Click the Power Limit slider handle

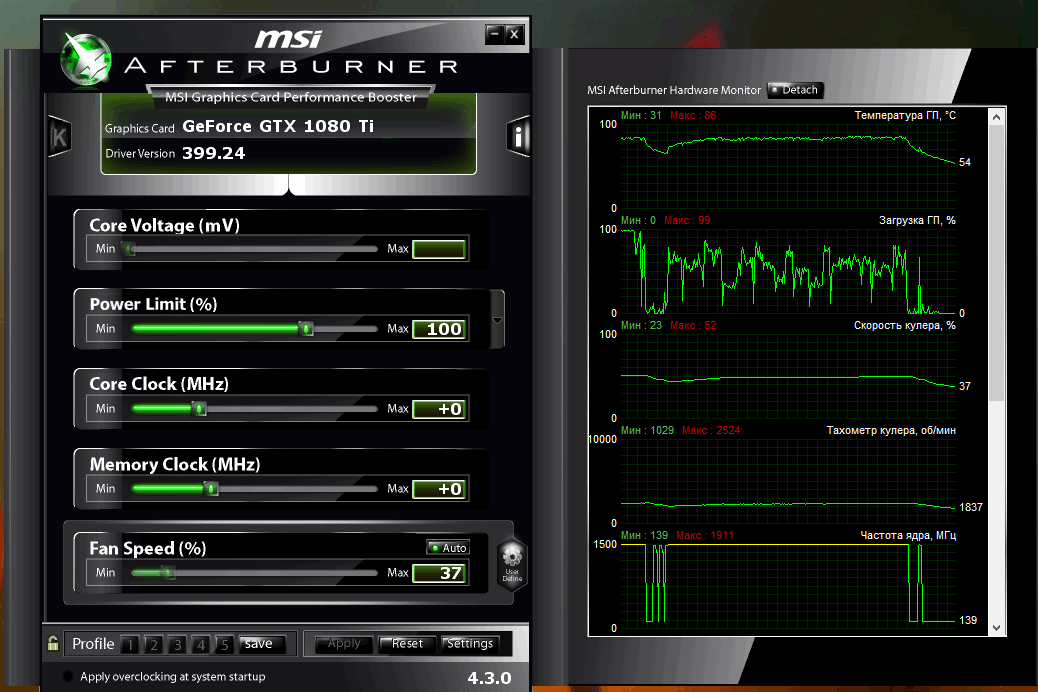point(306,328)
